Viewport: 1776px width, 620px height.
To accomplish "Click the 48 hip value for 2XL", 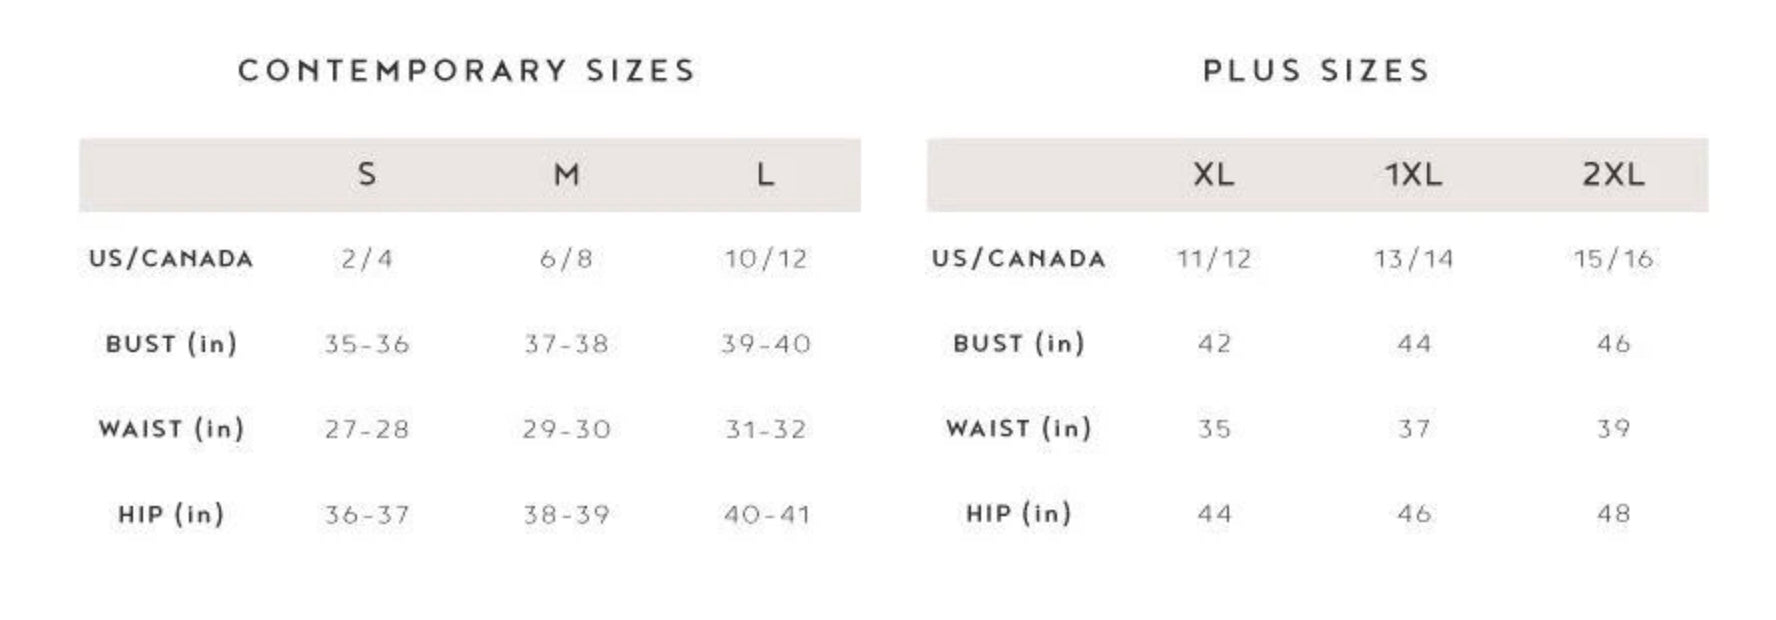I will click(1613, 514).
